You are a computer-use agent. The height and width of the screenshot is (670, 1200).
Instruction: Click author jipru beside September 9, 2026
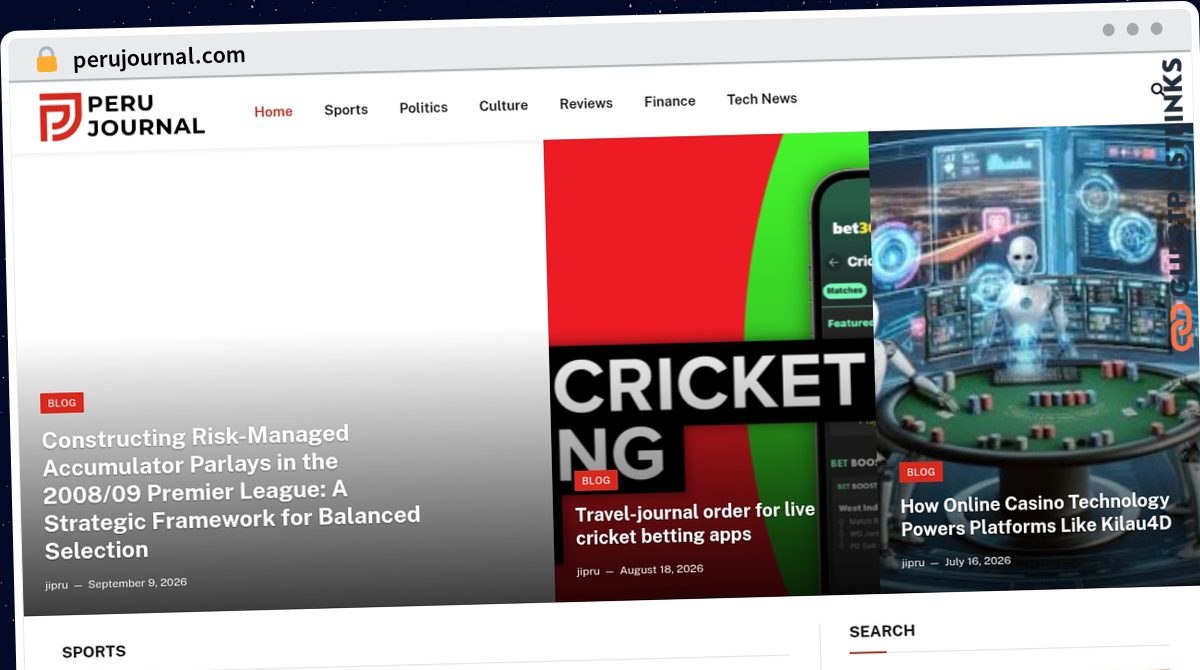(57, 585)
